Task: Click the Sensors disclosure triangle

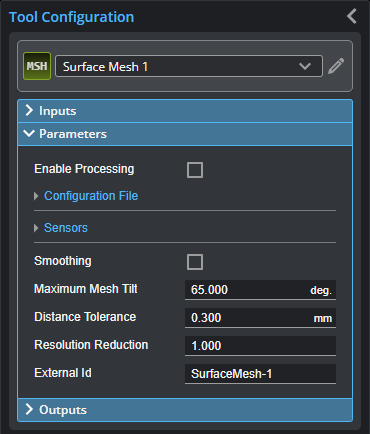Action: click(x=36, y=228)
